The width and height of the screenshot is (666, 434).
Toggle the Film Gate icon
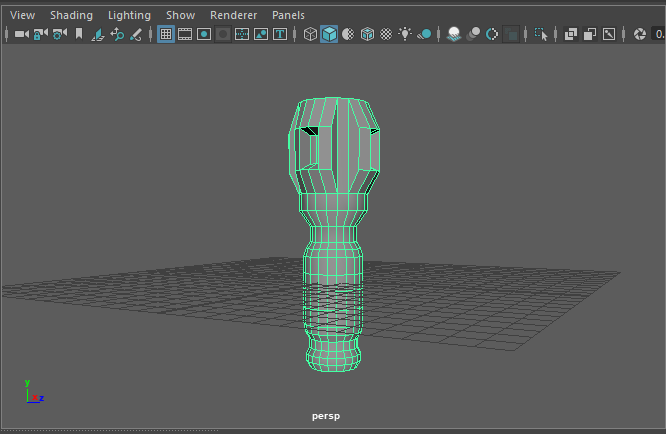tap(185, 34)
